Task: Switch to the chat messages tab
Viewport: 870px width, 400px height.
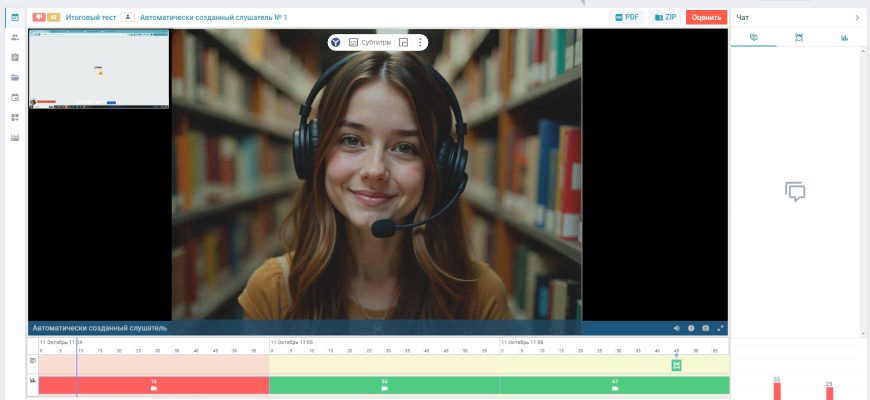Action: 753,38
